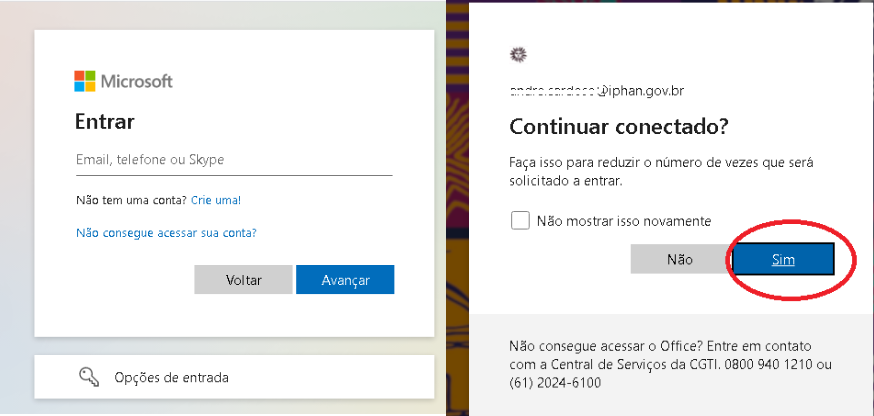
Task: Check the "Não mostrar isso novamente" checkbox
Action: point(520,220)
